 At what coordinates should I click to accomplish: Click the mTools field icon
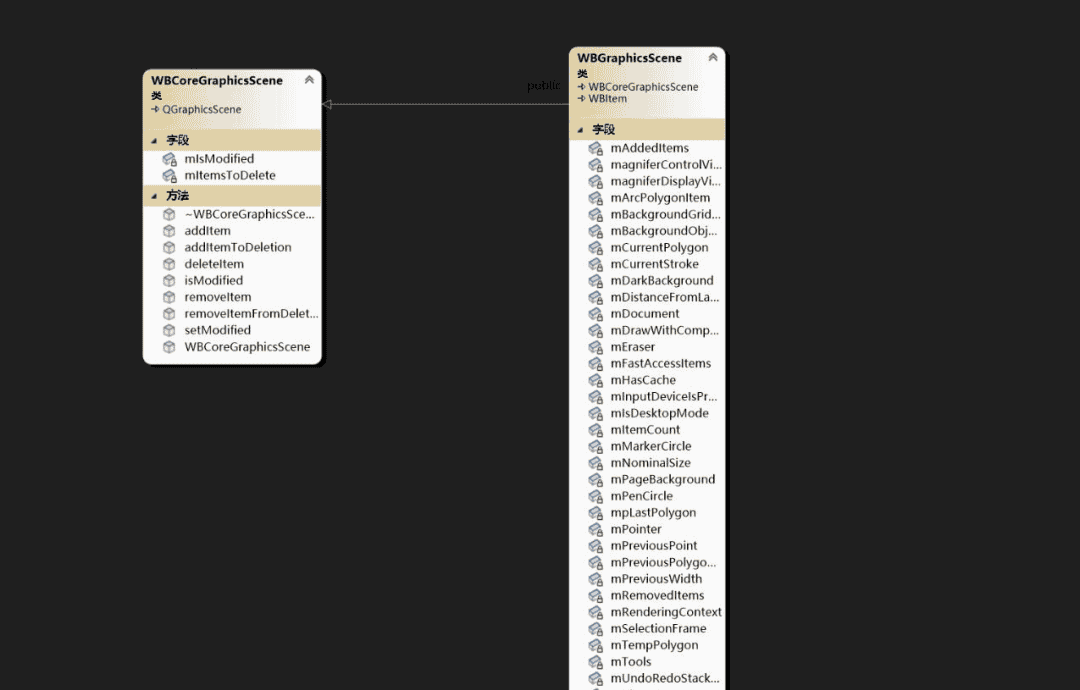[595, 662]
